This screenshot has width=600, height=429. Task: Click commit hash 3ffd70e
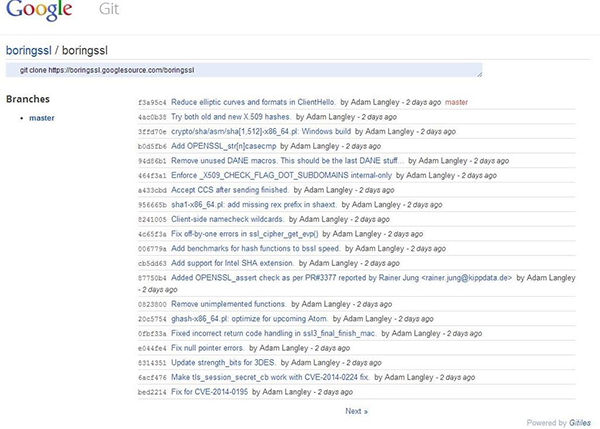coord(152,132)
